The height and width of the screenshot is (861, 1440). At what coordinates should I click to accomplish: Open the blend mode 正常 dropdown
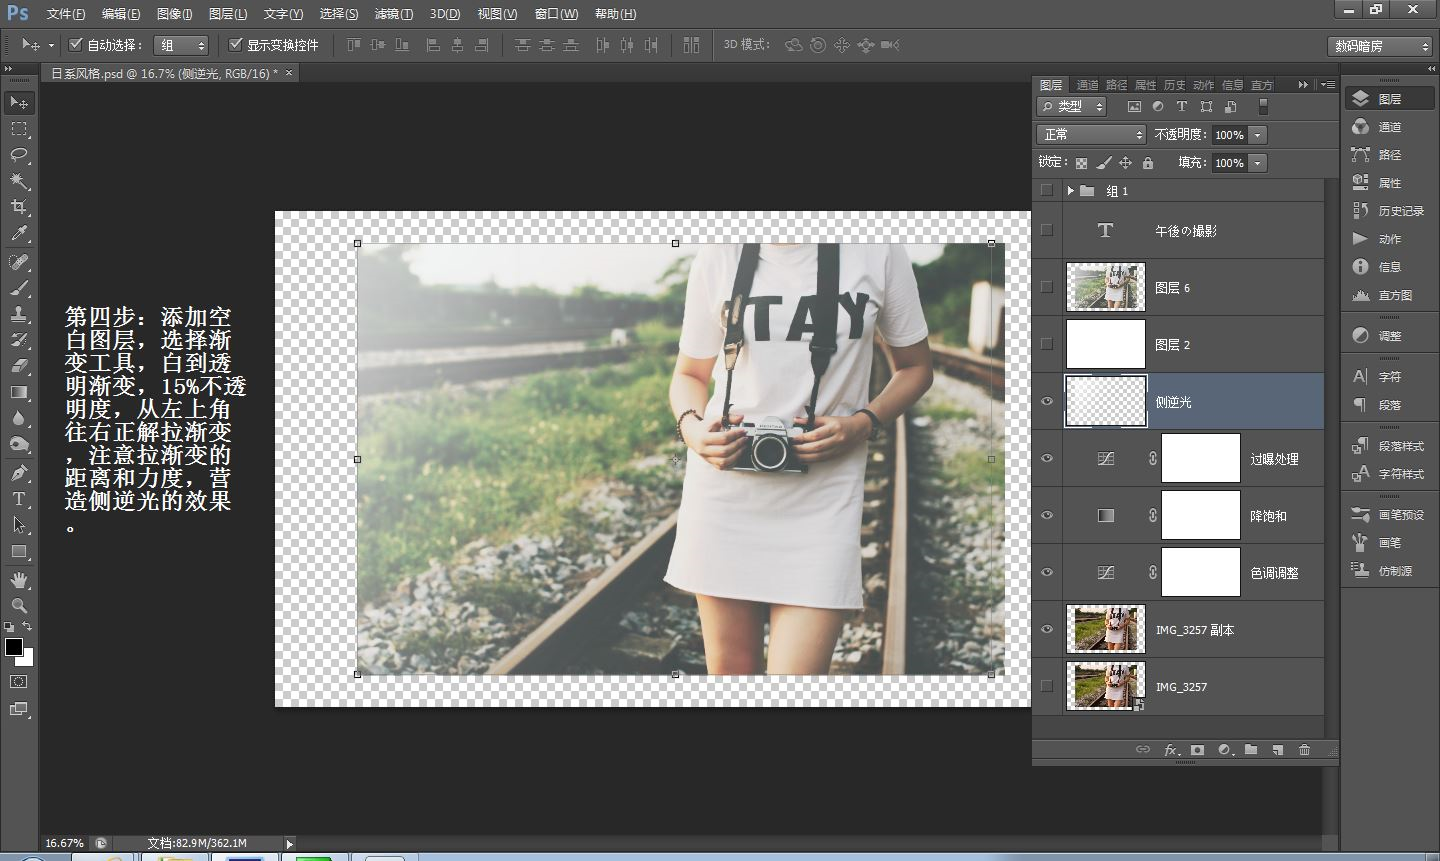tap(1091, 134)
